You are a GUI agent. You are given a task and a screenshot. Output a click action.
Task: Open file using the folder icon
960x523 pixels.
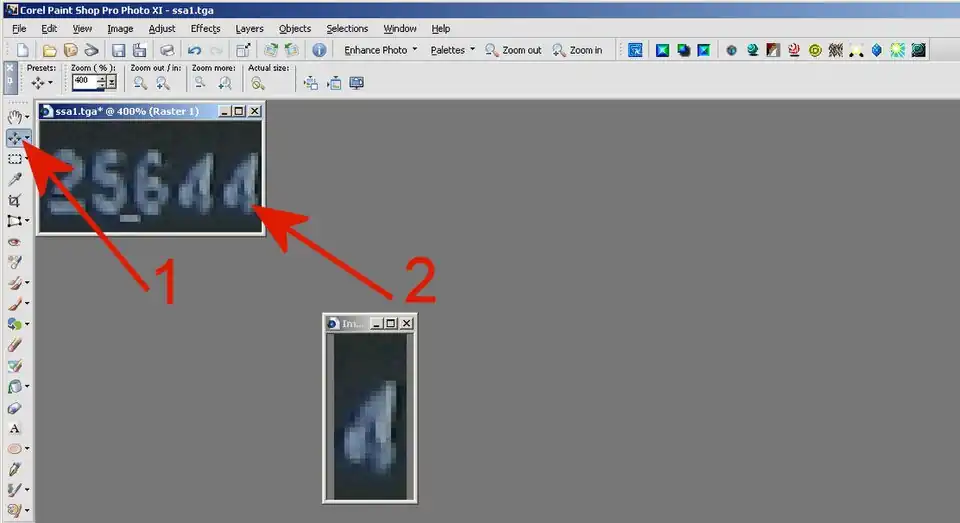(x=47, y=50)
